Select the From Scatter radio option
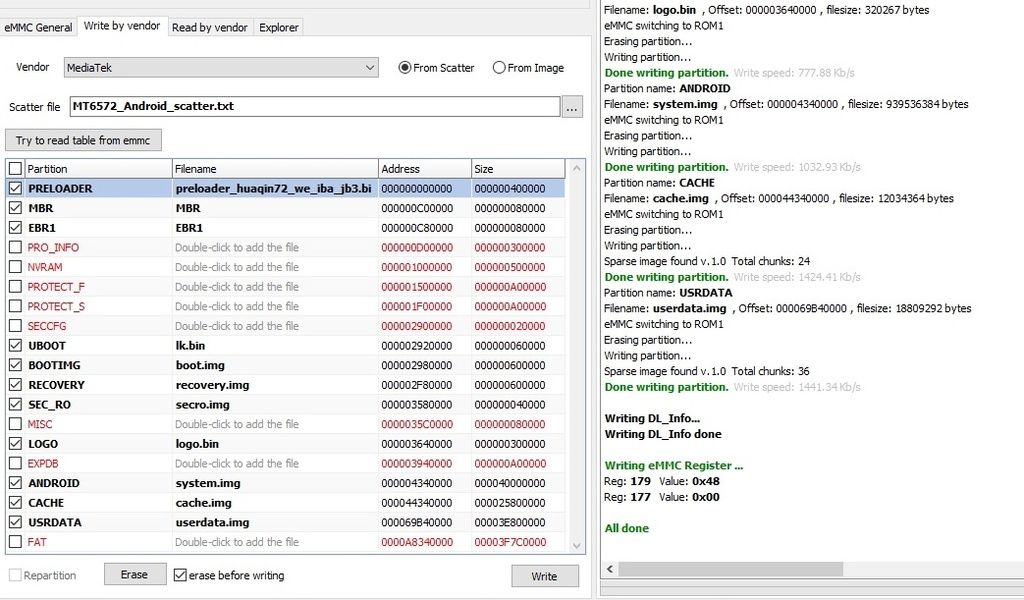1024x600 pixels. 405,68
